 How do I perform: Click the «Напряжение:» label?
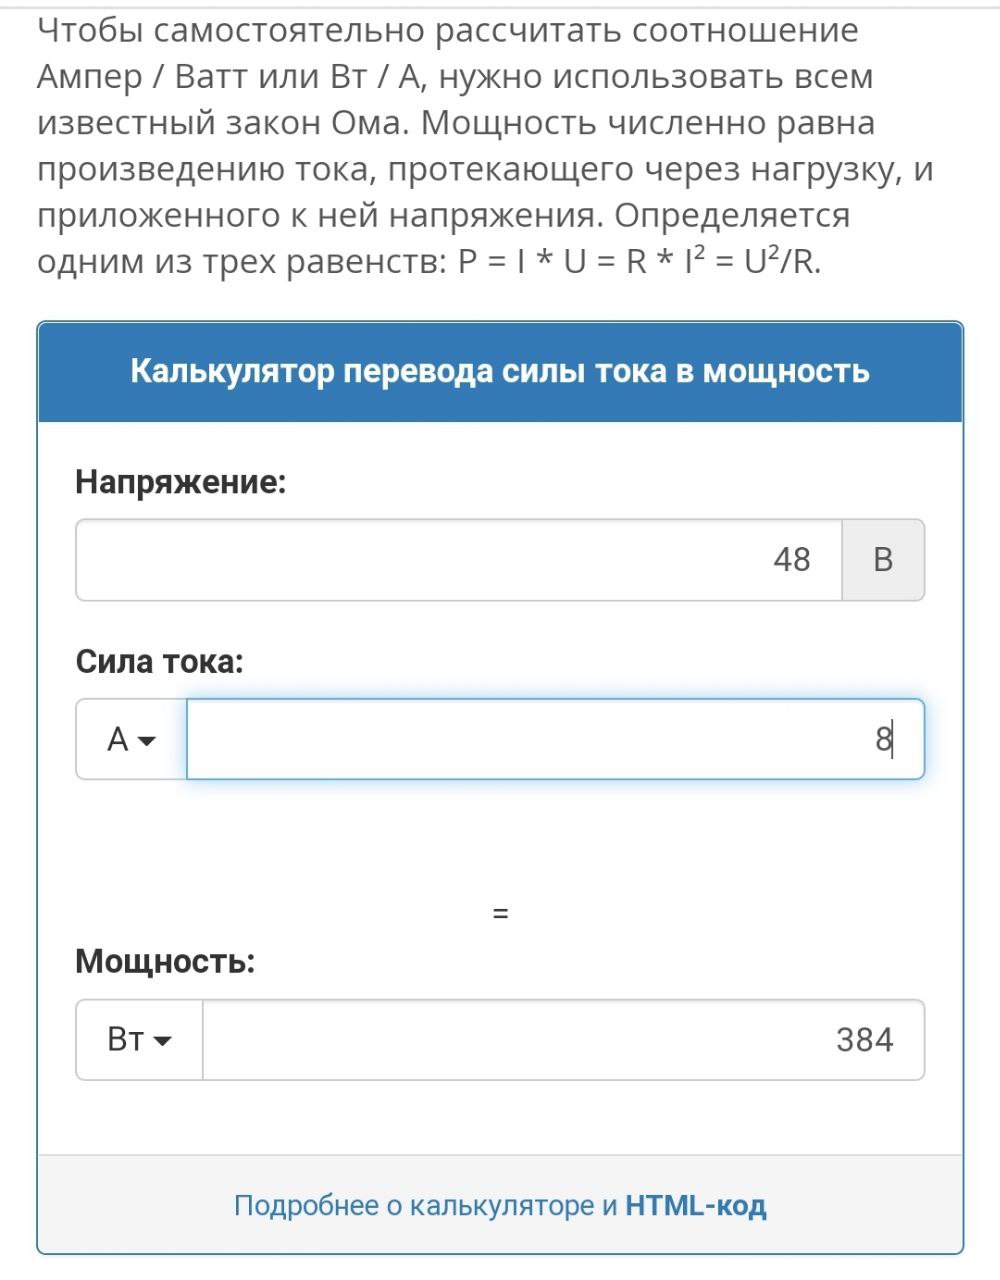coord(181,483)
